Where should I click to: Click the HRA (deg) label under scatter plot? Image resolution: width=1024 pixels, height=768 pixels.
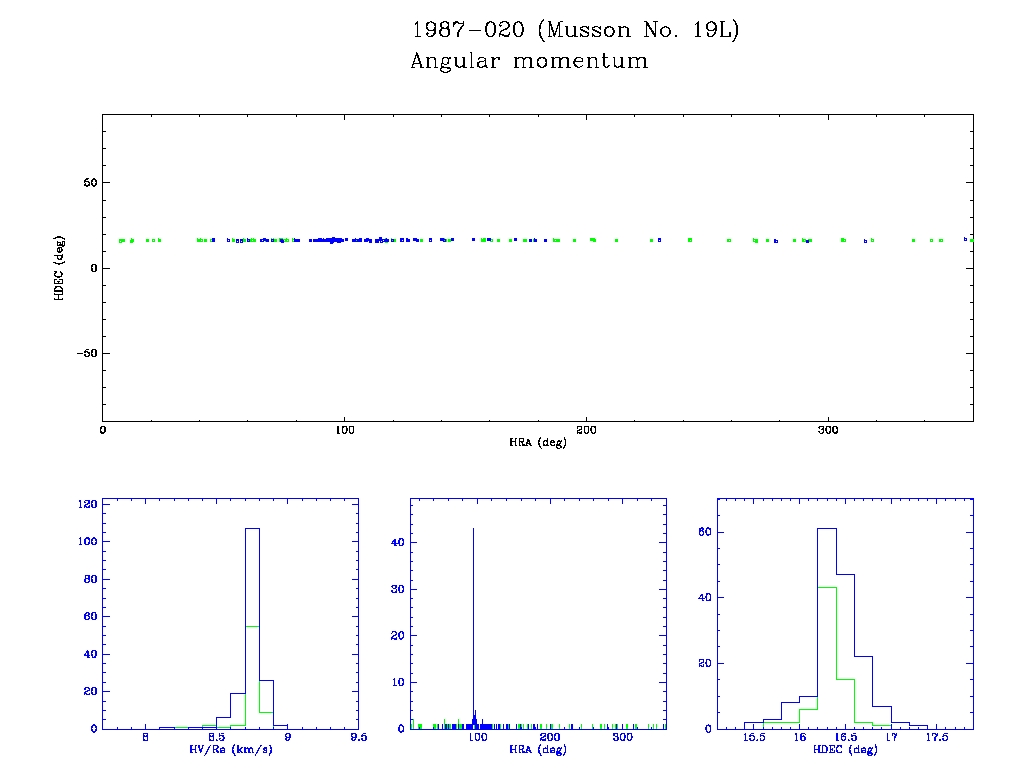538,442
